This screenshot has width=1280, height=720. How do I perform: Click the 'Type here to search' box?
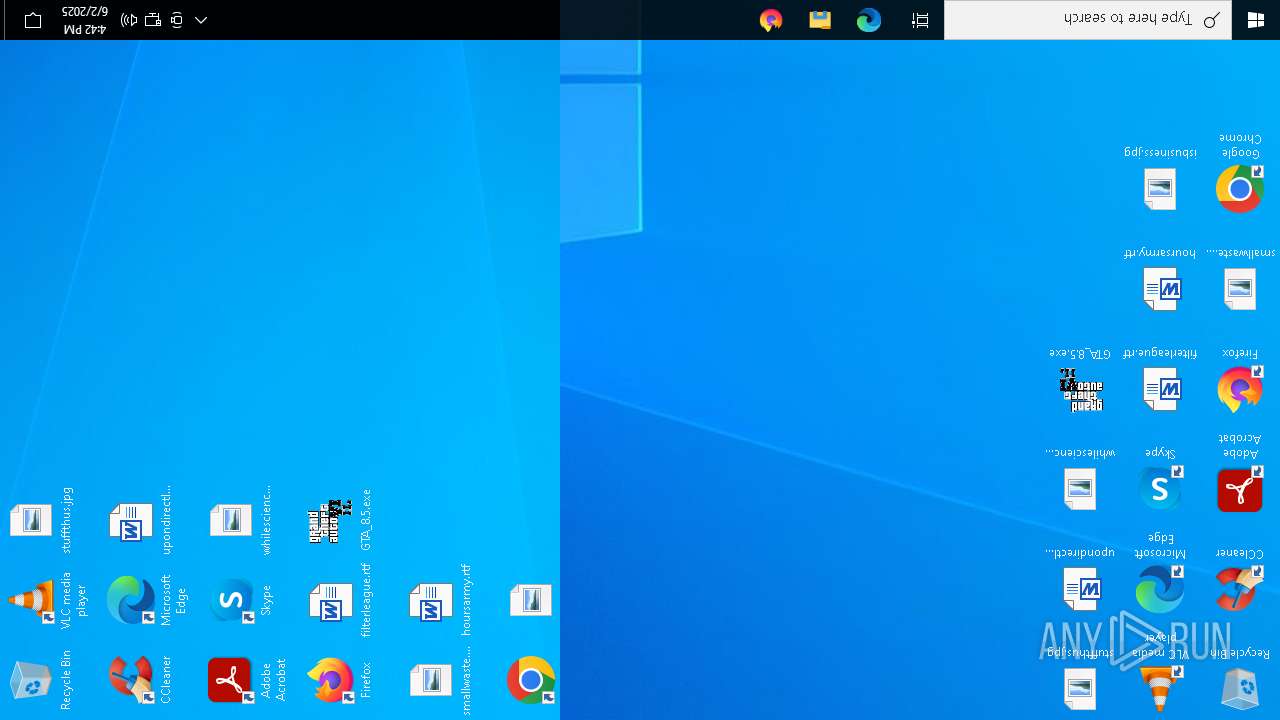point(1089,20)
